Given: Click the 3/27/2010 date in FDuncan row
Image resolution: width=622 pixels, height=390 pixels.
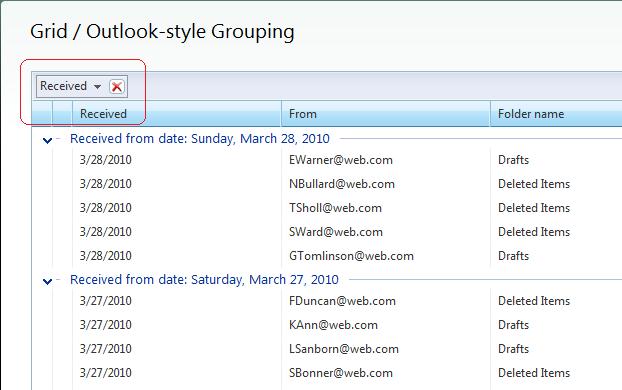Looking at the screenshot, I should [106, 301].
